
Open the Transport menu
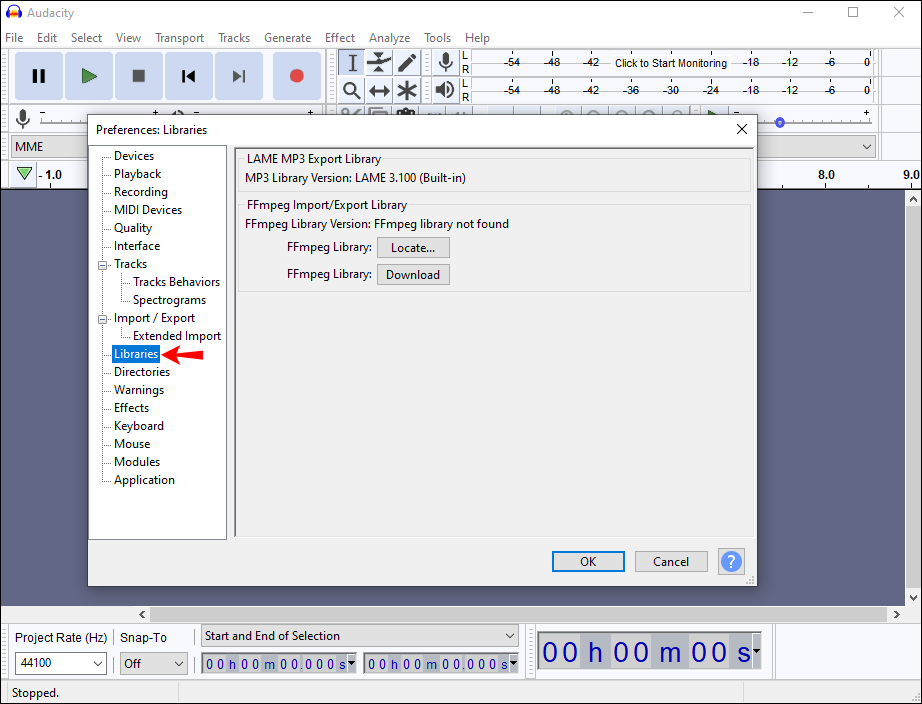click(x=179, y=38)
